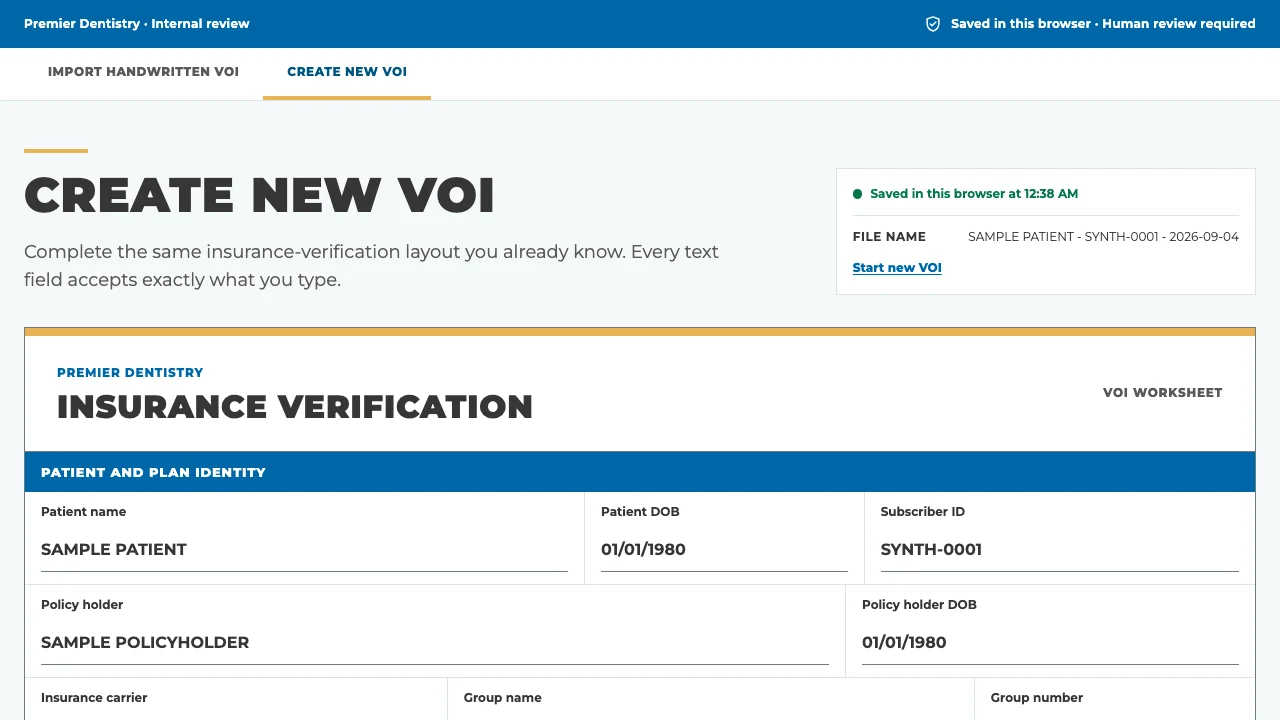Select the Create New VOI tab
The image size is (1280, 720).
[347, 72]
